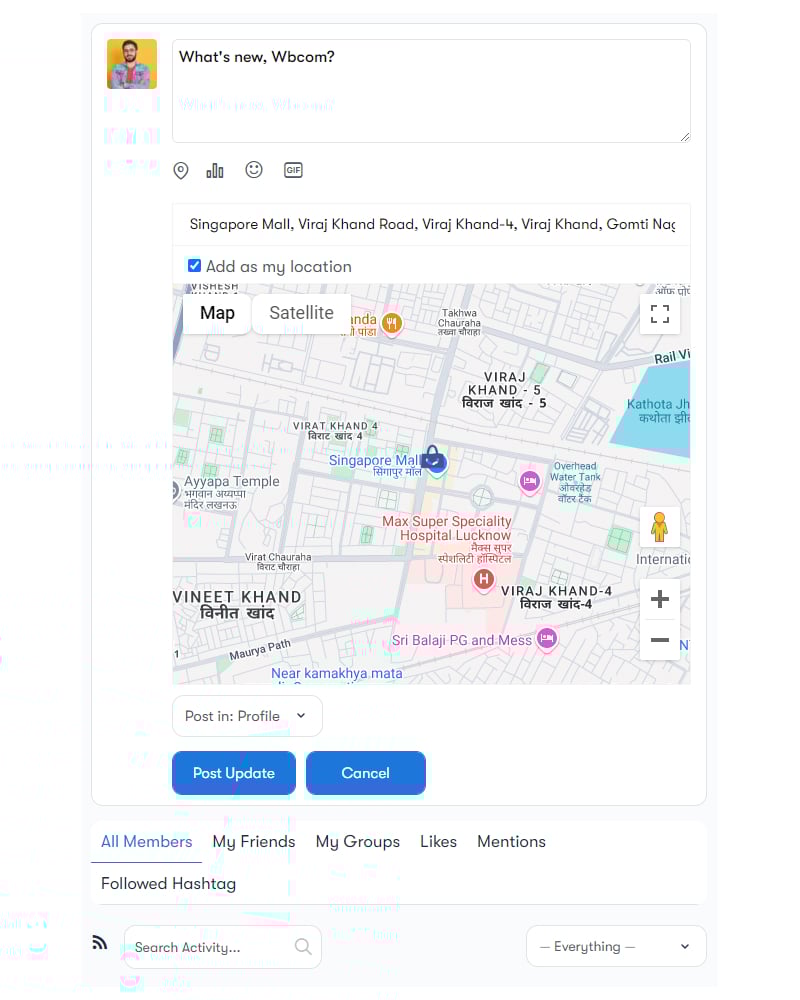Switch map to Satellite view

click(x=301, y=313)
